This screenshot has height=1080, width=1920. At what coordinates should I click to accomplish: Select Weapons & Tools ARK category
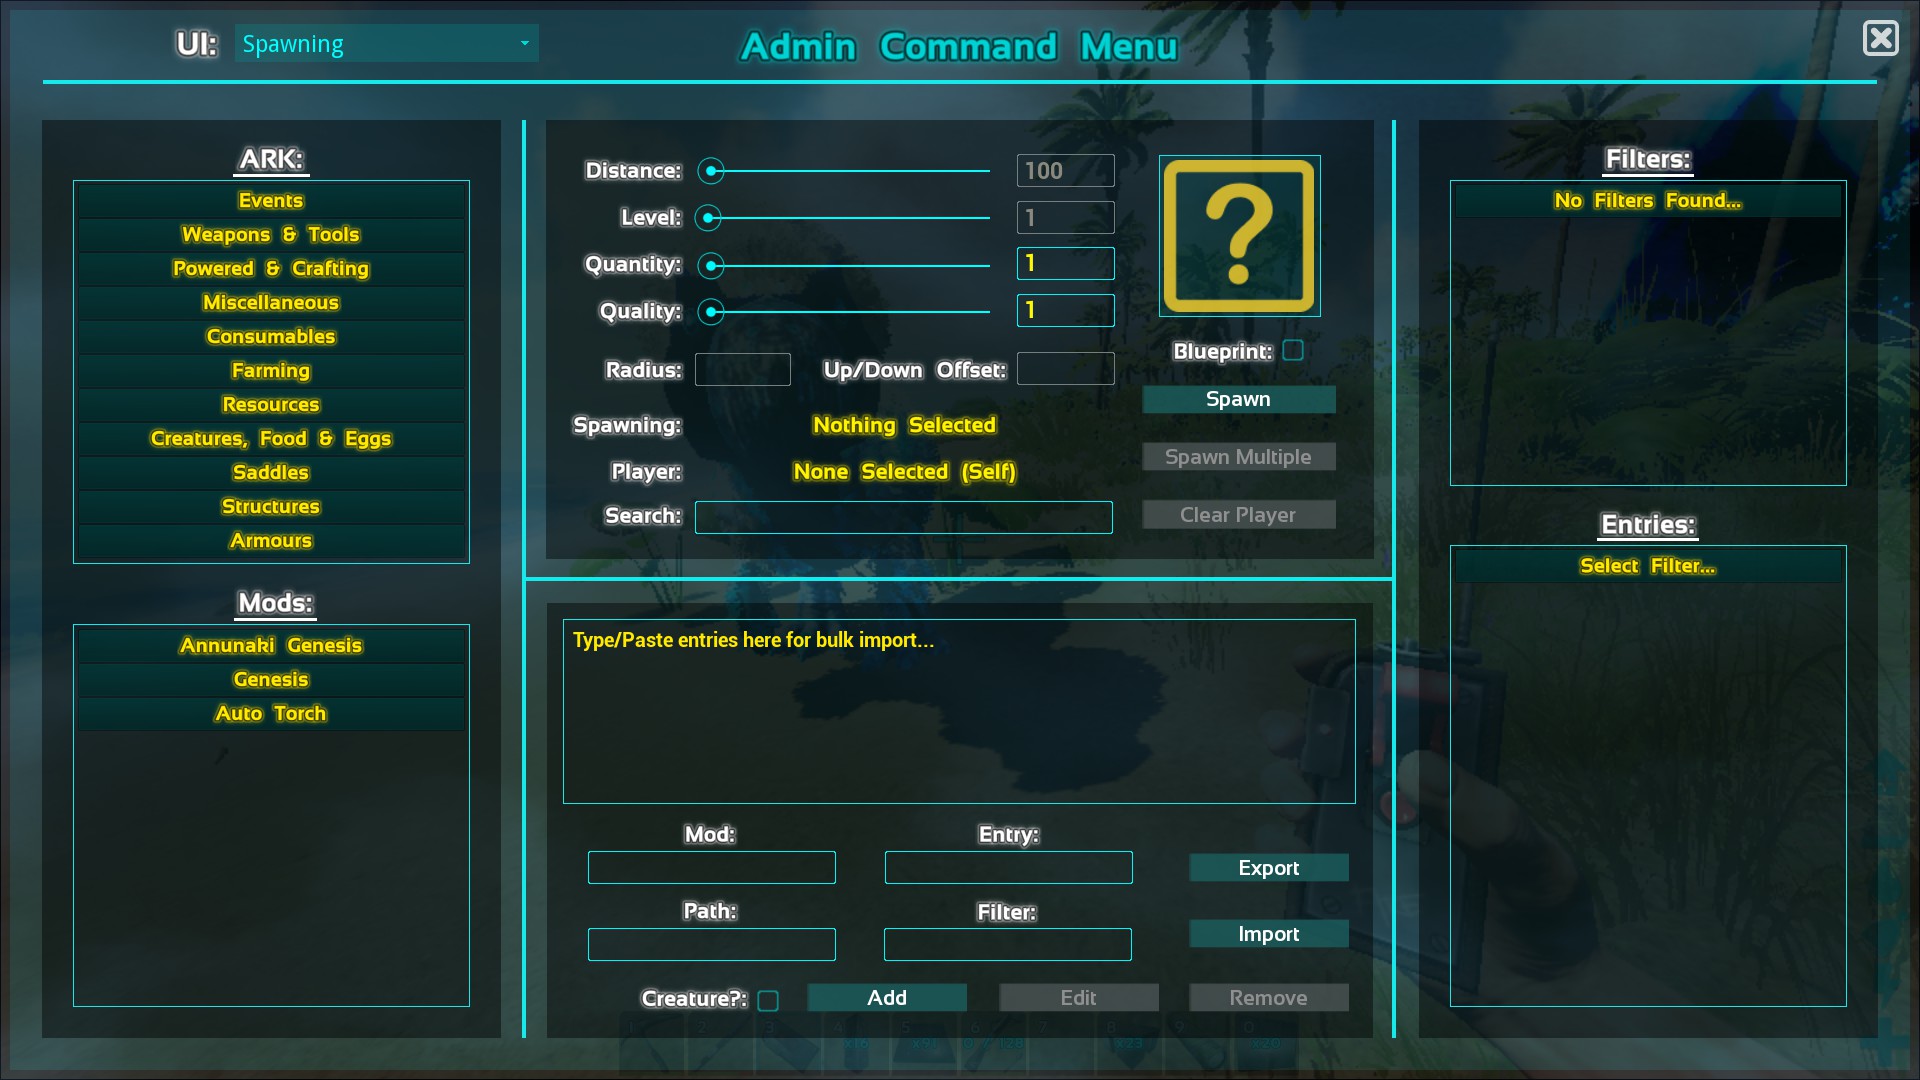270,233
